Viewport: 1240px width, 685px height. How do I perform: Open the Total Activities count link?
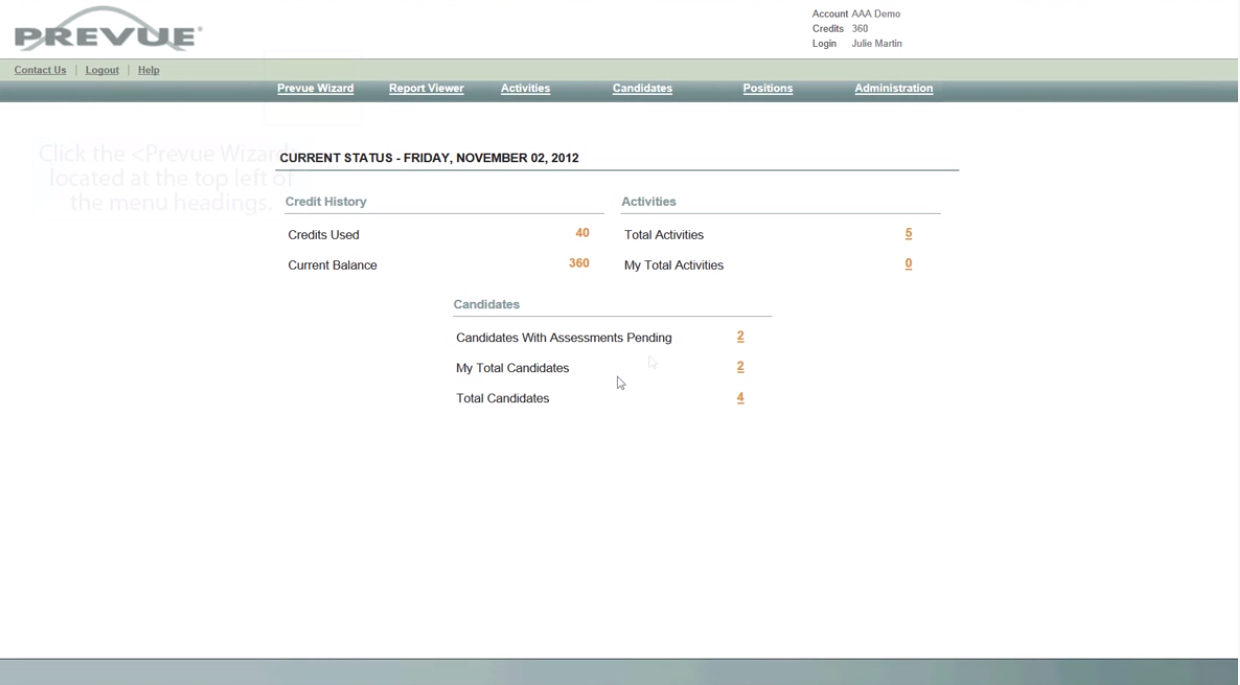point(906,234)
